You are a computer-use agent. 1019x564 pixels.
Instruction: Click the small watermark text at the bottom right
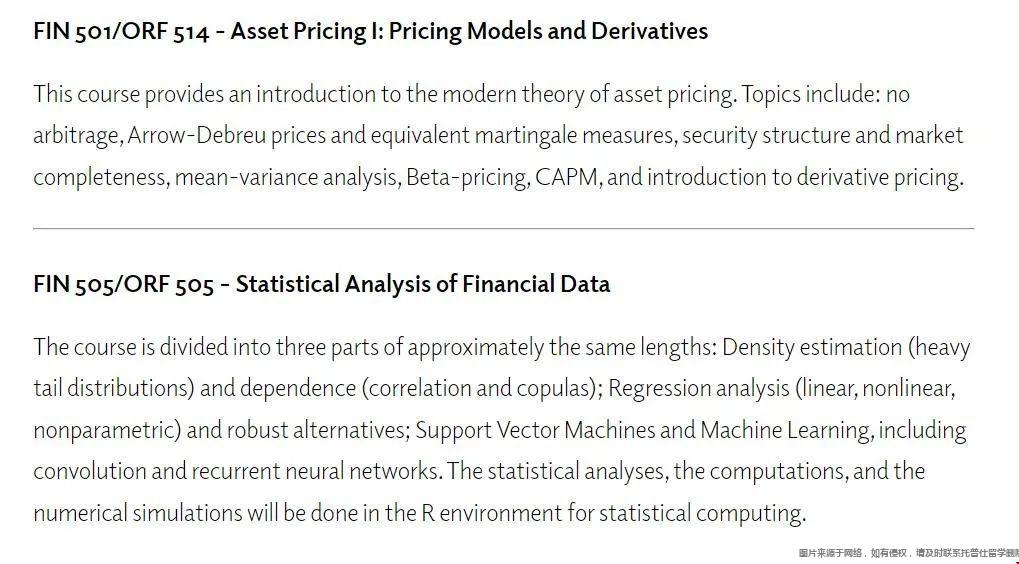click(908, 553)
